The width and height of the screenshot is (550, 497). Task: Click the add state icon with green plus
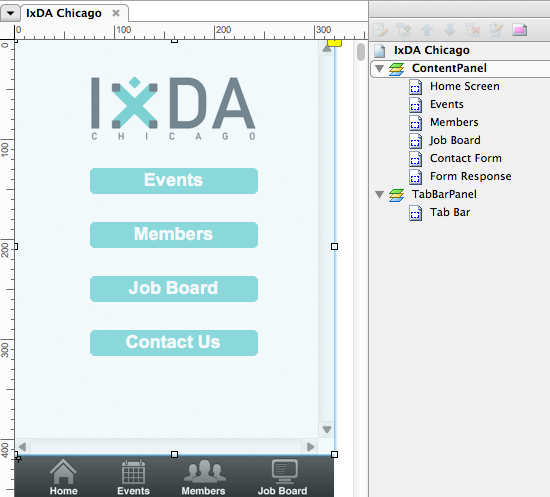[403, 30]
